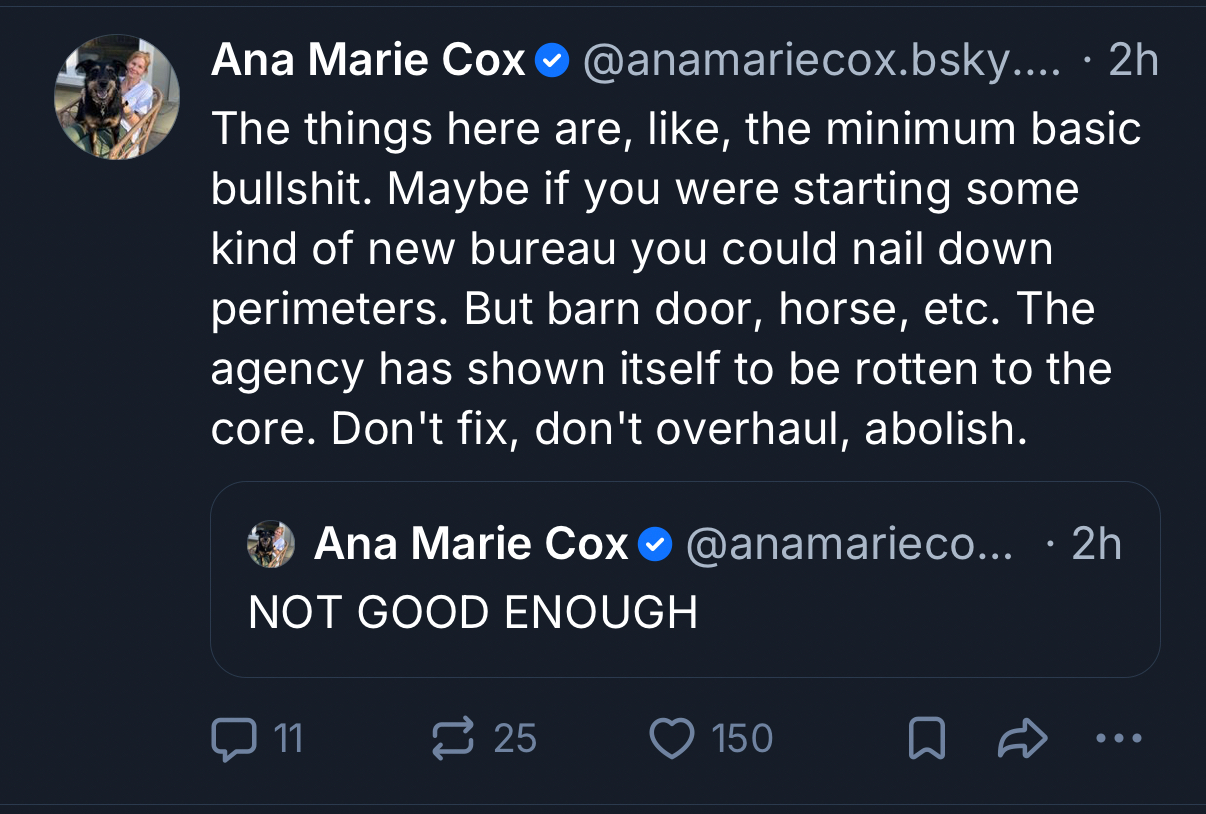Click the repost count of 25
1206x814 pixels.
(515, 739)
